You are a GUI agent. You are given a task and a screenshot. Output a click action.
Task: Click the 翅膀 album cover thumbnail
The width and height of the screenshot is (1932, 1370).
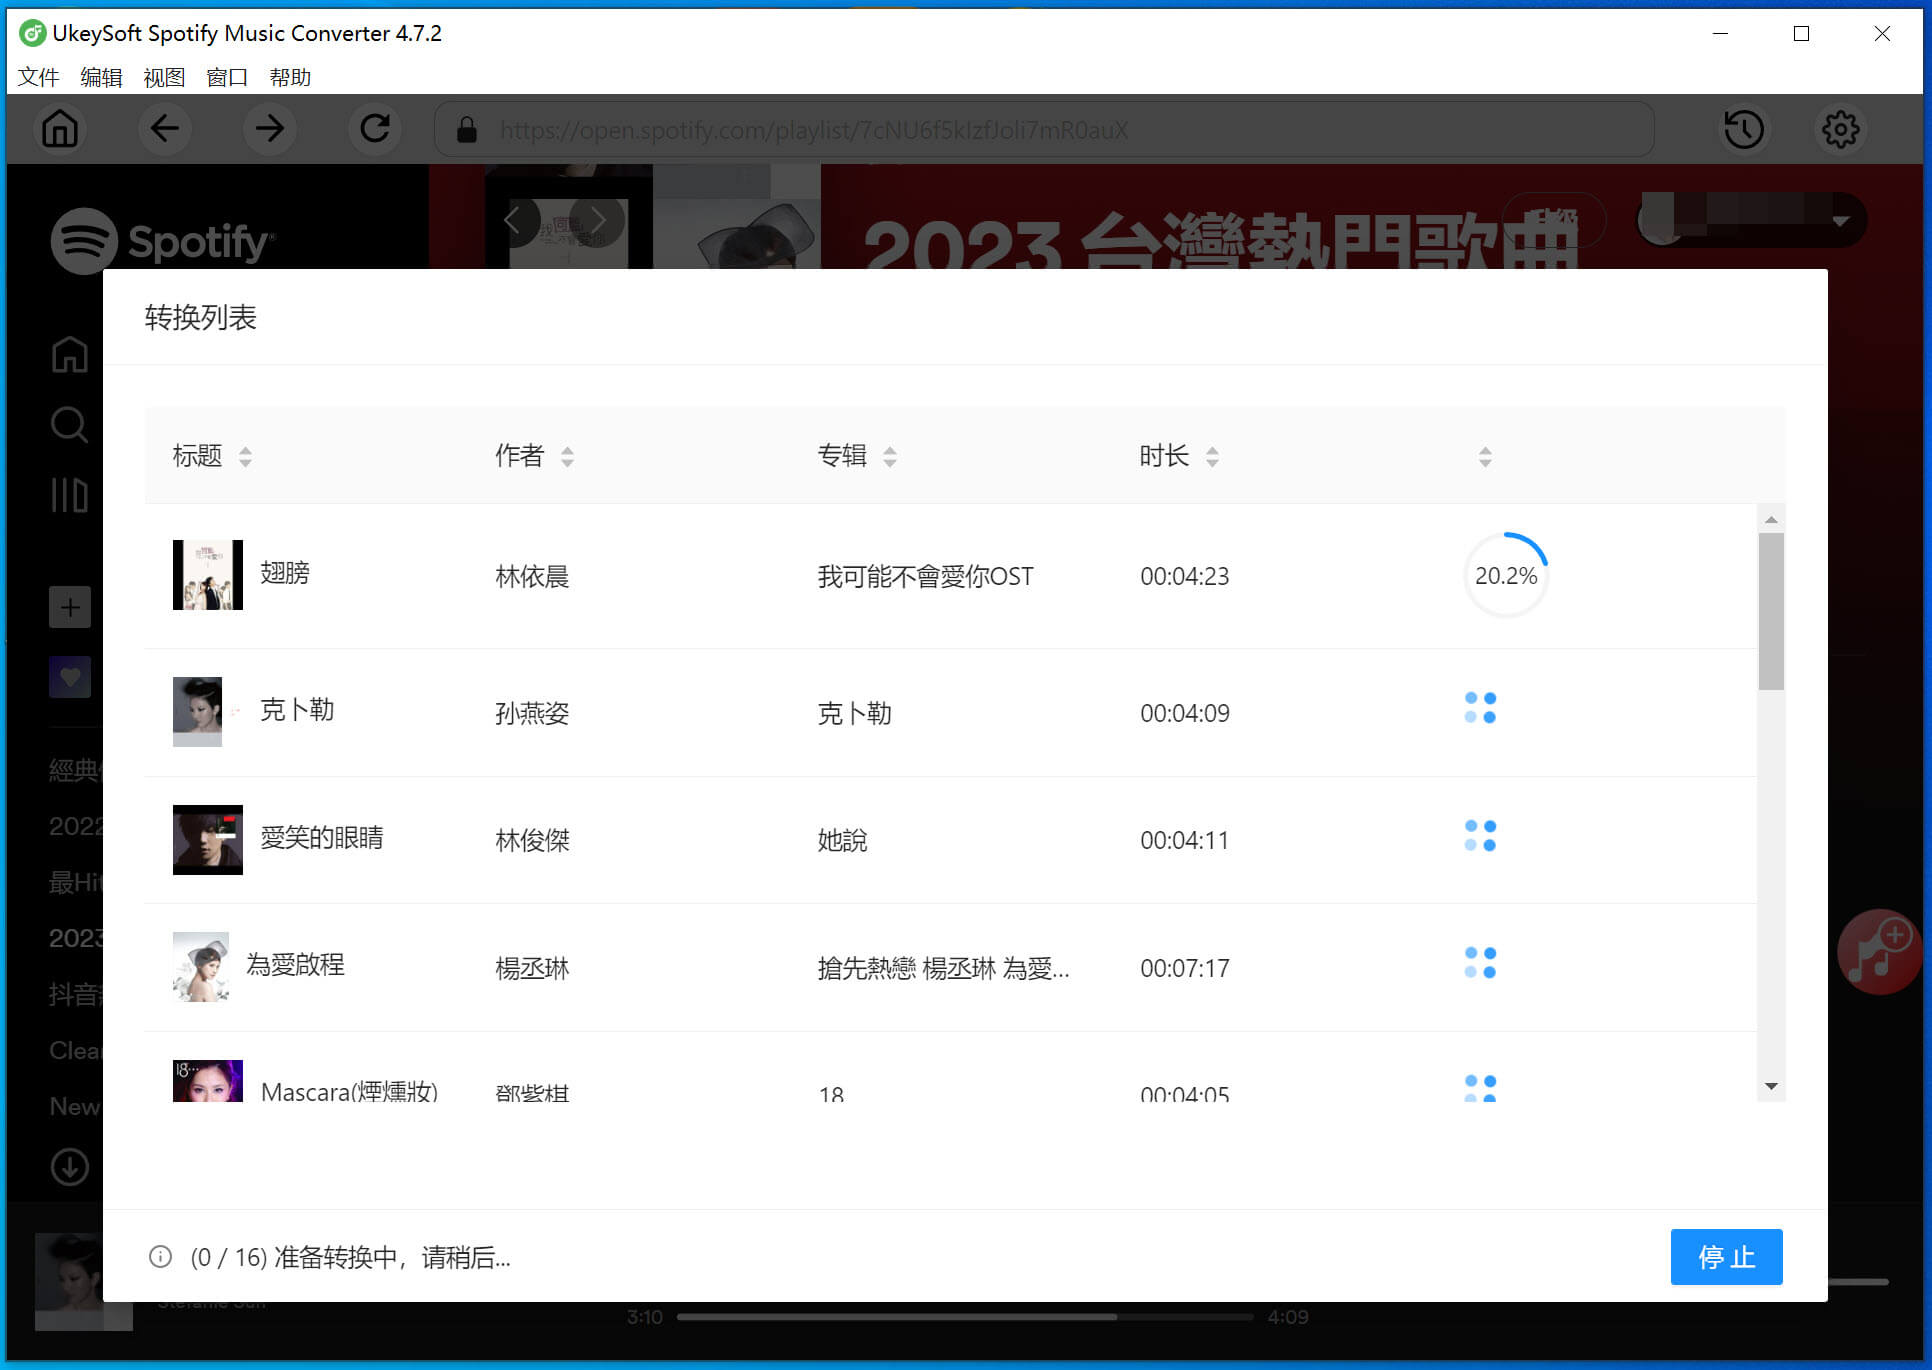208,575
